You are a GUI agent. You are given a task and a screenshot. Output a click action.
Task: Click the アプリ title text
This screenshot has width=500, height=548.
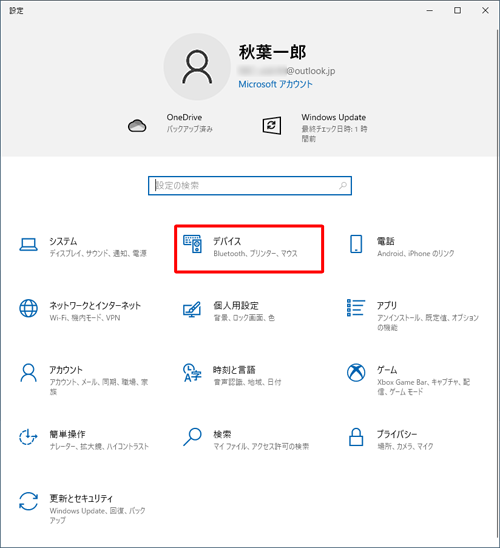coord(387,305)
